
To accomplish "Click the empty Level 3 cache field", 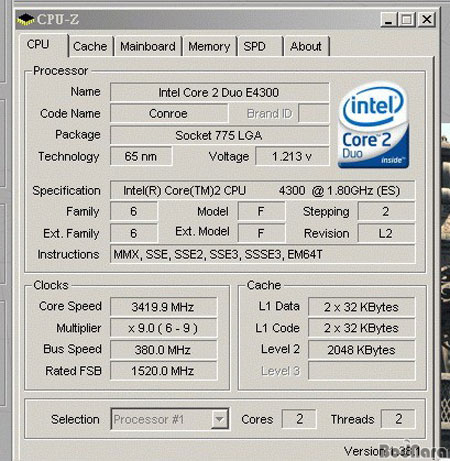I will point(361,371).
